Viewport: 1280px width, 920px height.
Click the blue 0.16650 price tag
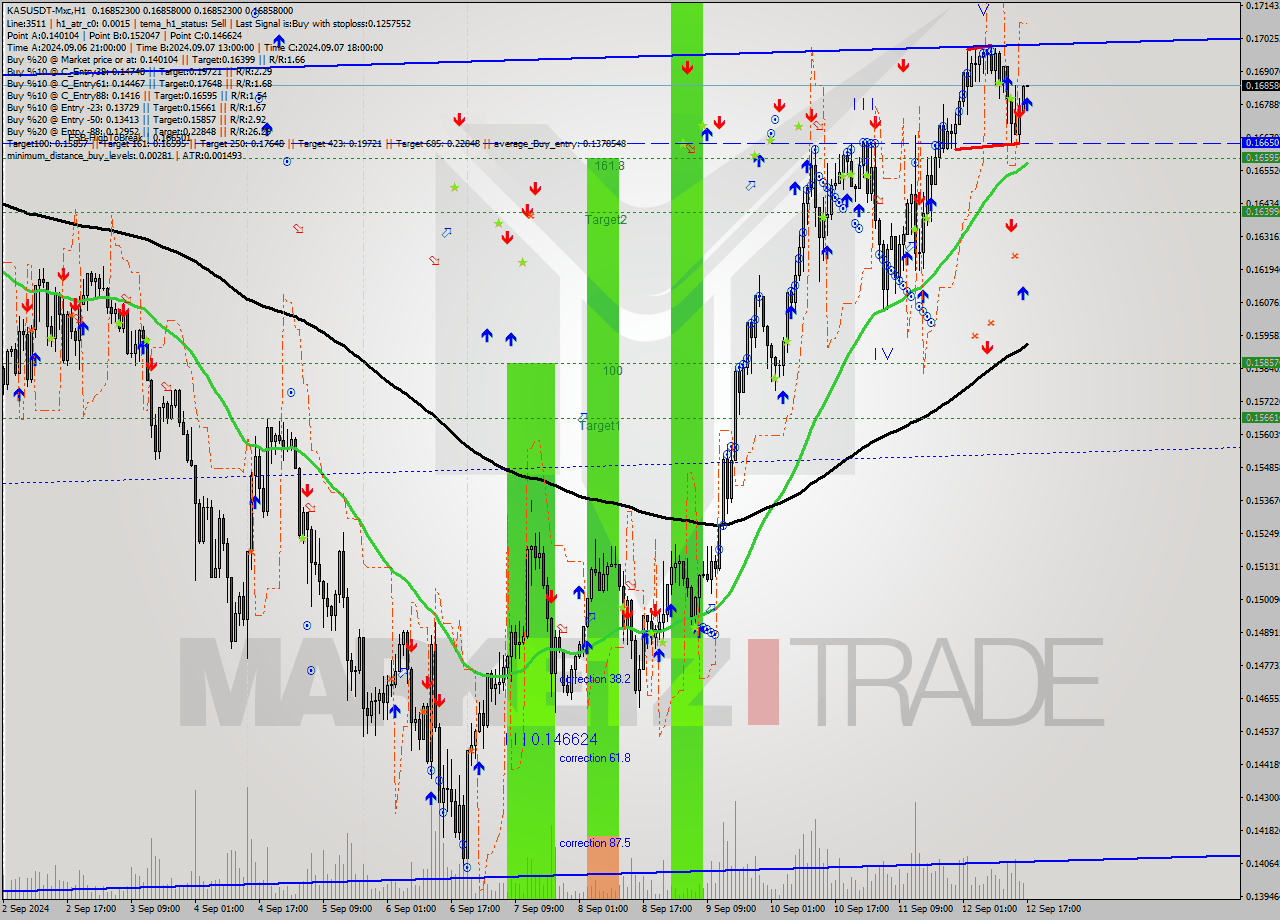[x=1260, y=143]
